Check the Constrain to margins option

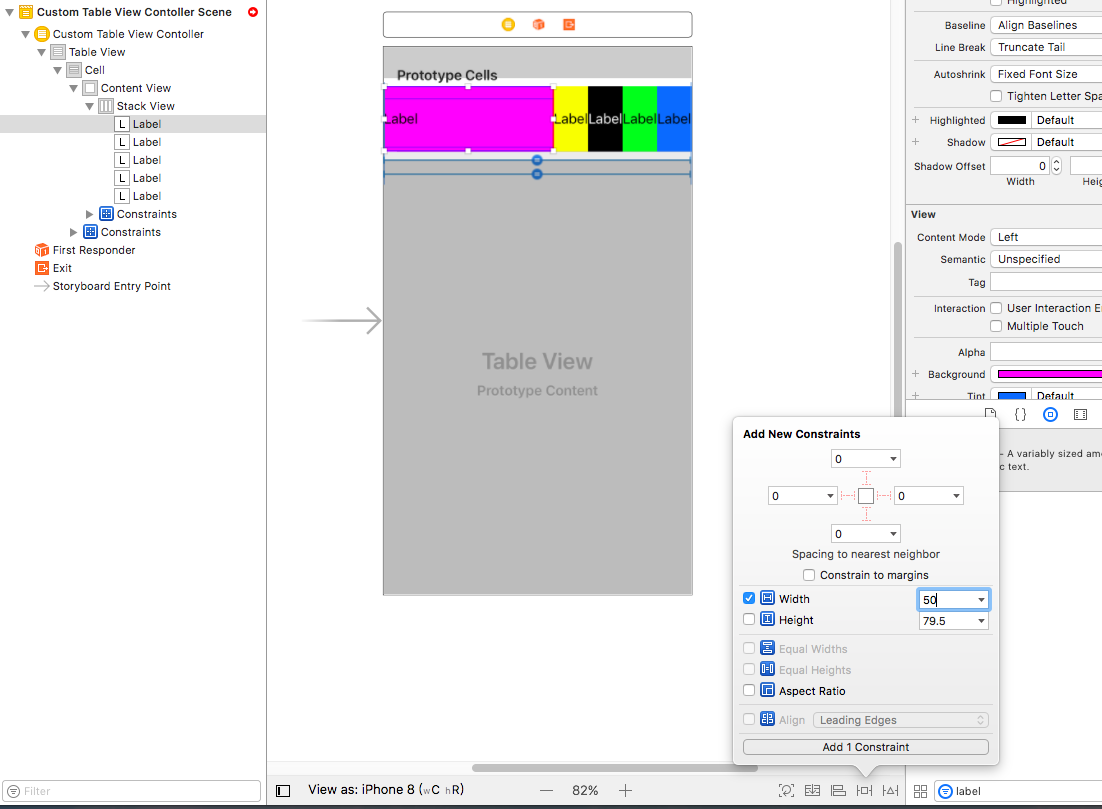click(809, 575)
